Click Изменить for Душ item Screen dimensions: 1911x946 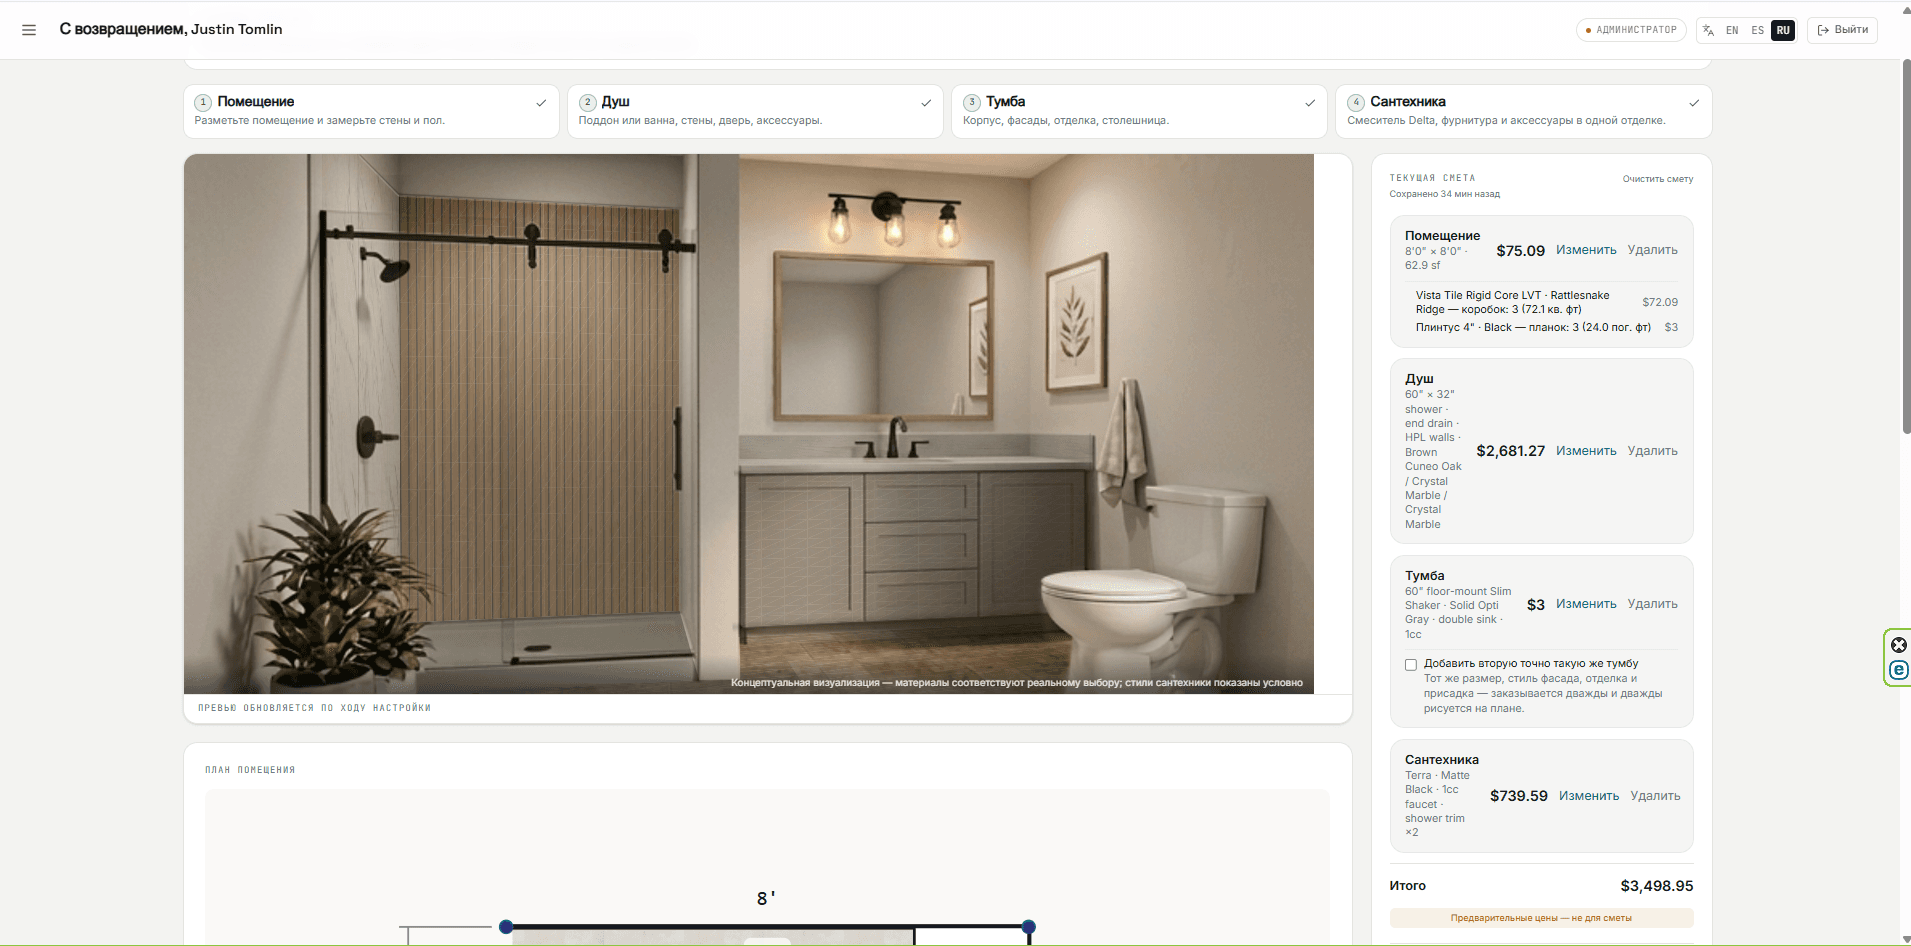point(1586,451)
